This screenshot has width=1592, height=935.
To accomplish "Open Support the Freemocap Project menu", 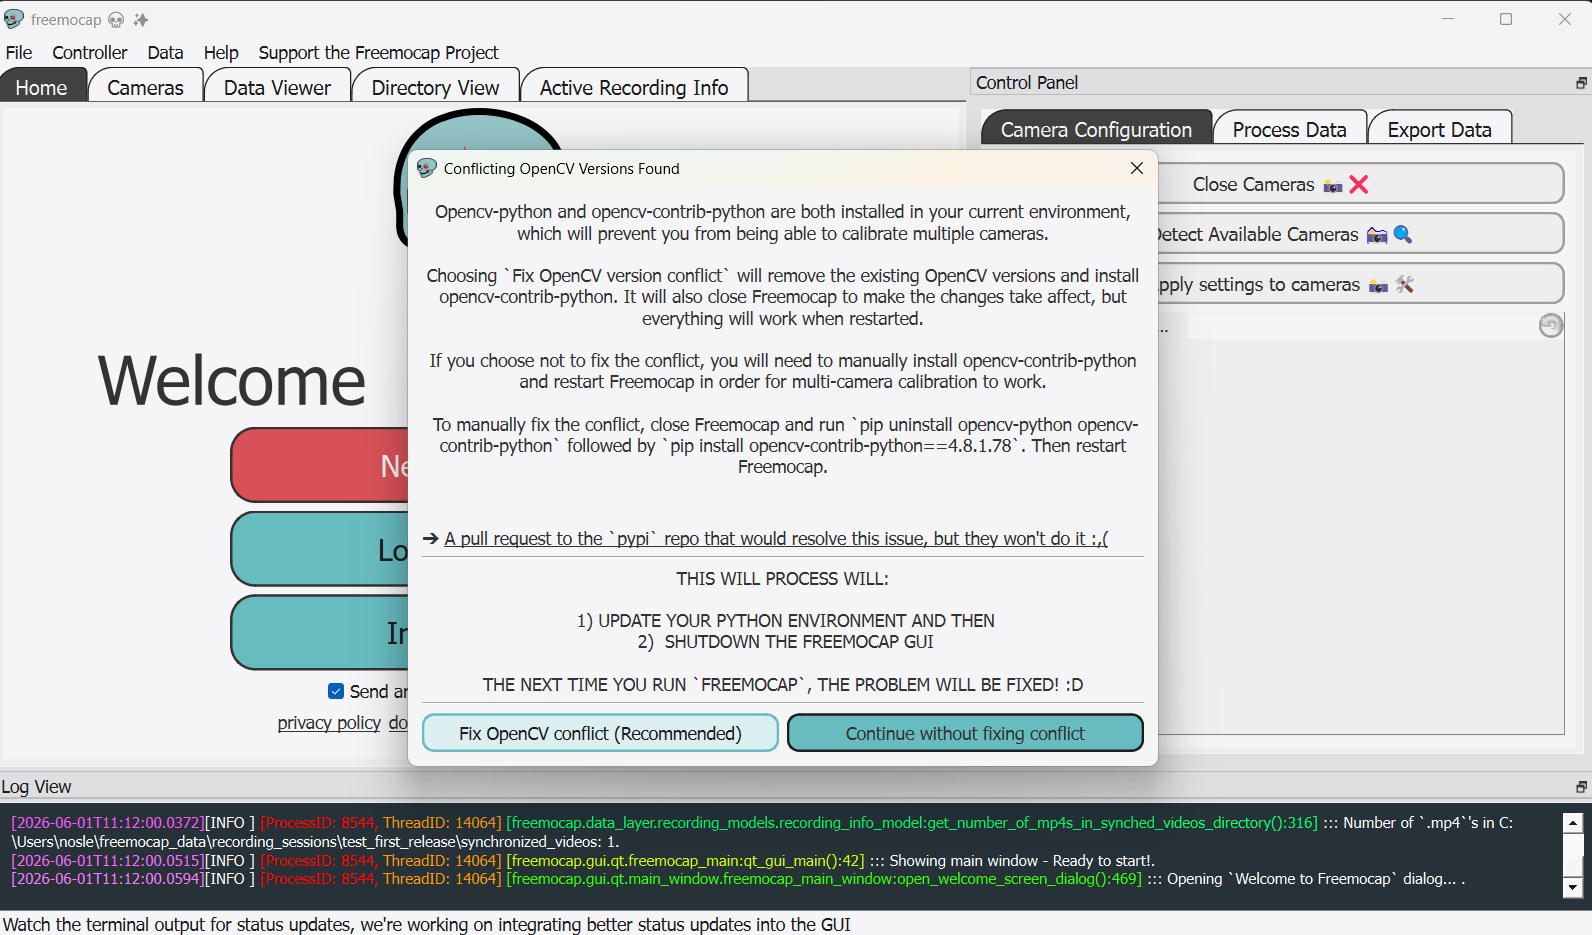I will tap(378, 52).
